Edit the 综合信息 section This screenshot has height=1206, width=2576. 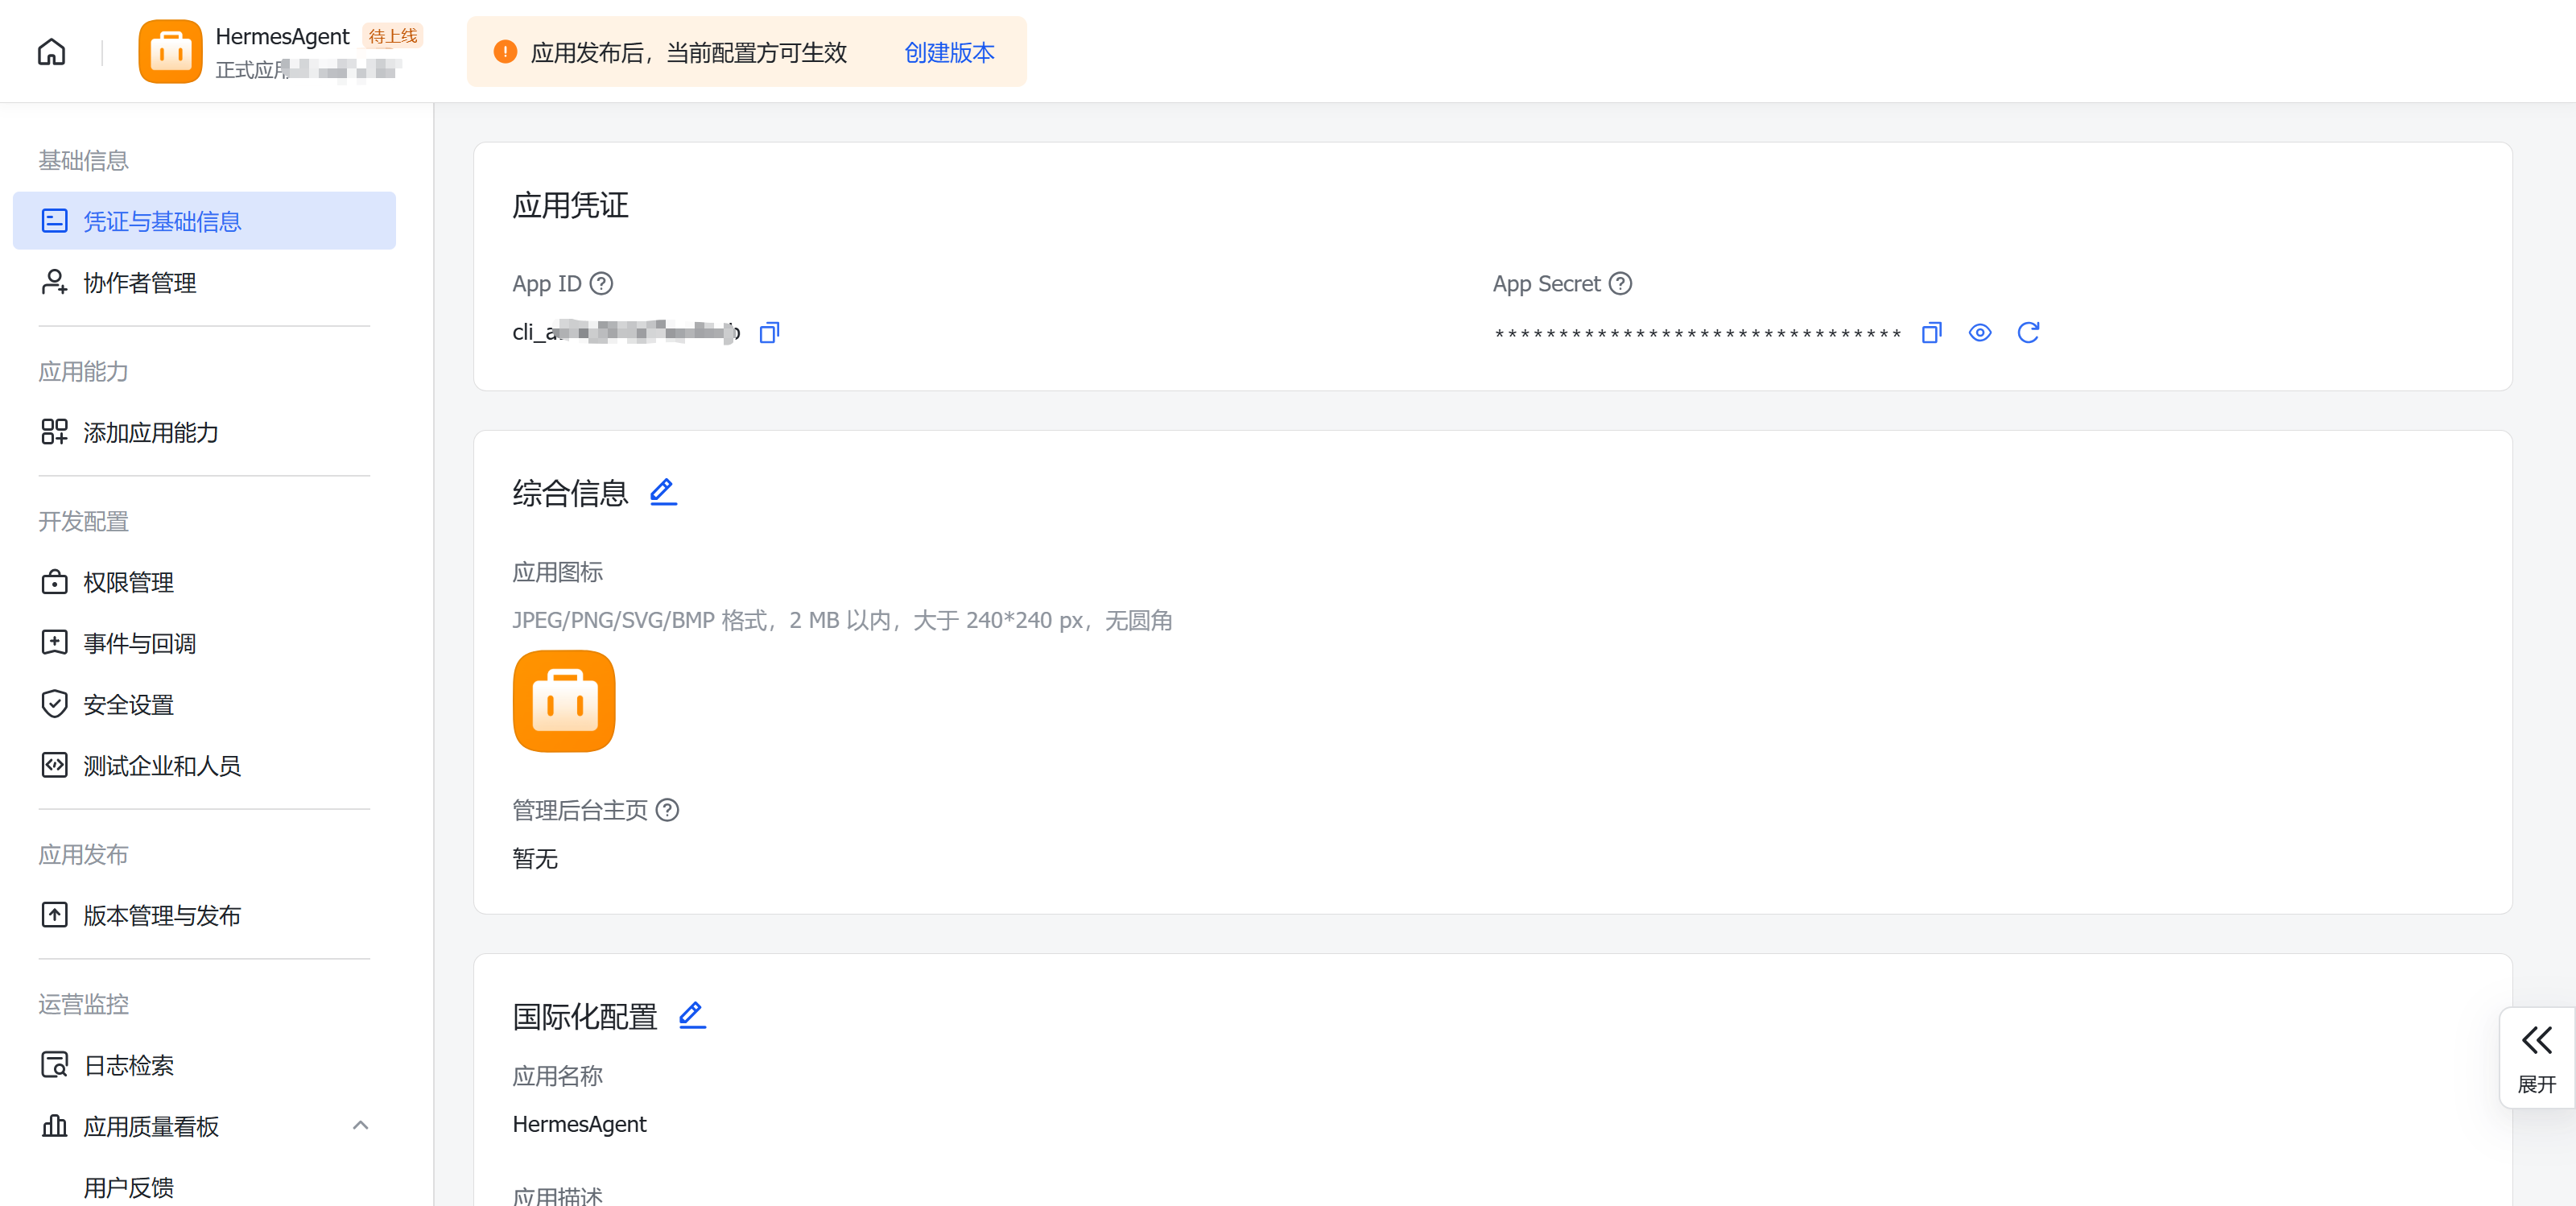pyautogui.click(x=663, y=492)
